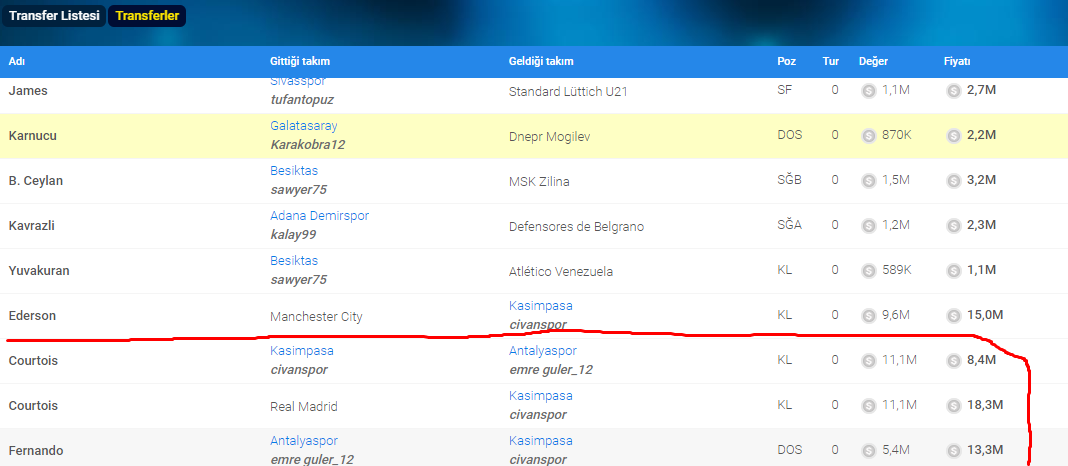1068x466 pixels.
Task: Click coin icon beside 1,1M value in James row
Action: click(868, 91)
